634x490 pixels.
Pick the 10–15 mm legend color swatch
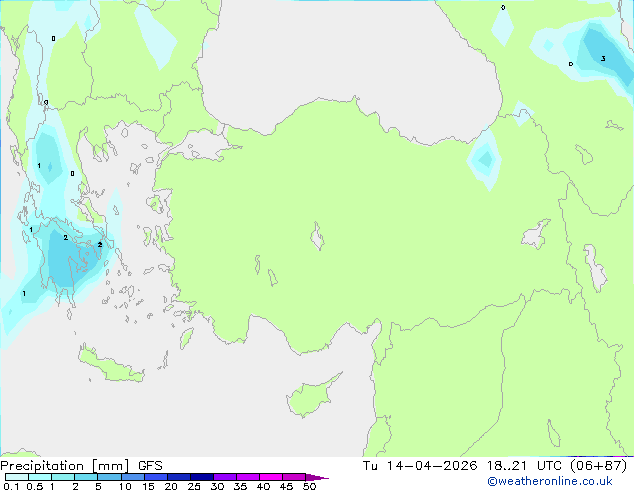point(132,477)
